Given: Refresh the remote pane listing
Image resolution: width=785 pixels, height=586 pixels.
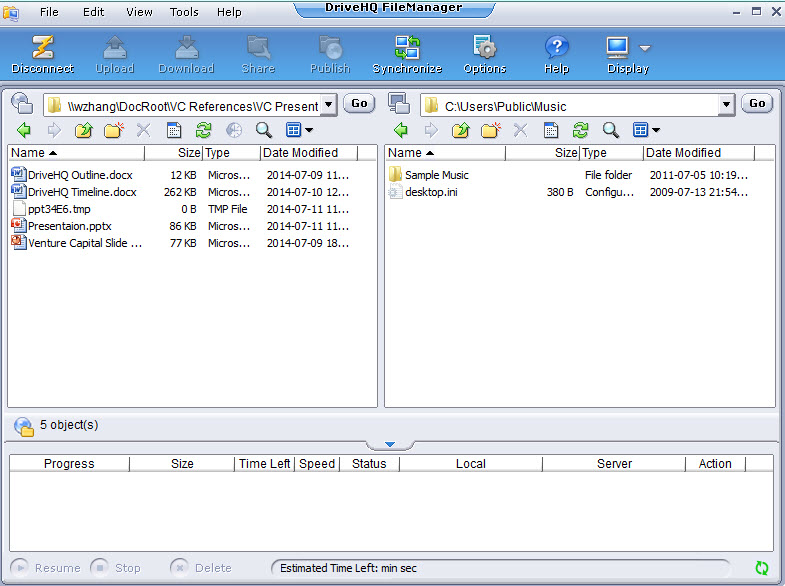Looking at the screenshot, I should (x=203, y=130).
